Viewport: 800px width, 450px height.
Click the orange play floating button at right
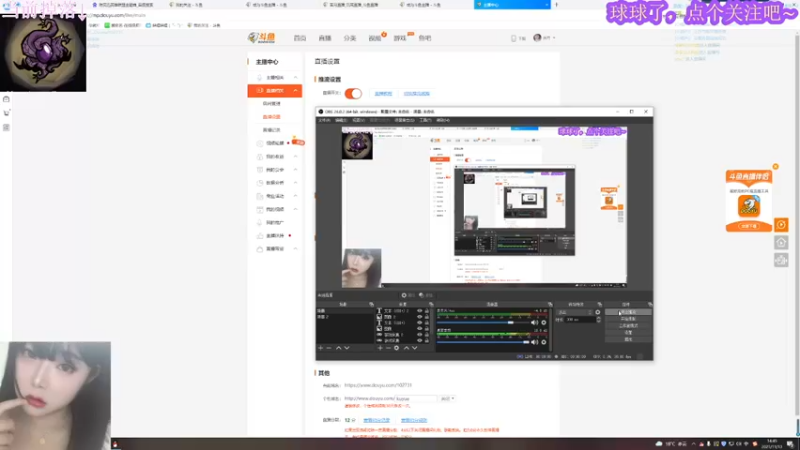(x=781, y=225)
